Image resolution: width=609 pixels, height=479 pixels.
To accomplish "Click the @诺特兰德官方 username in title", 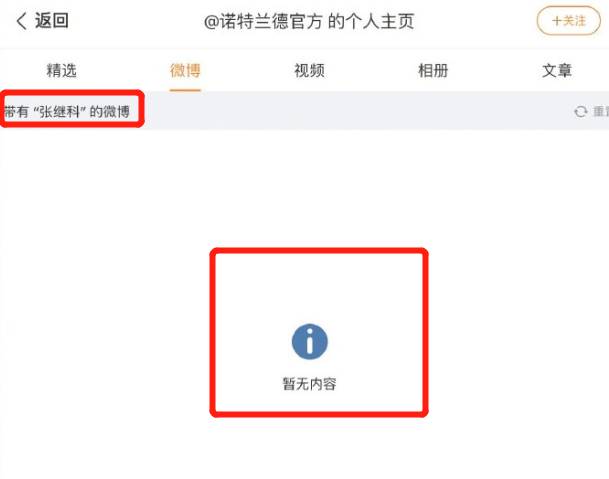I will coord(263,21).
